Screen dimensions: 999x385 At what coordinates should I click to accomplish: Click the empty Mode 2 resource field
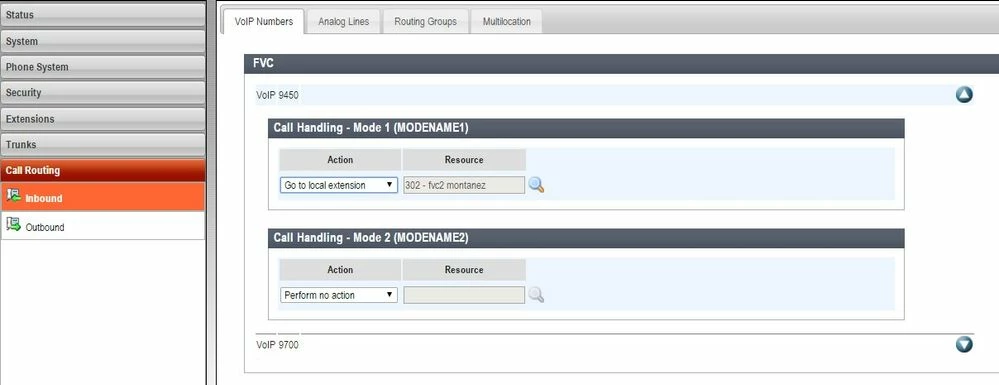(464, 295)
